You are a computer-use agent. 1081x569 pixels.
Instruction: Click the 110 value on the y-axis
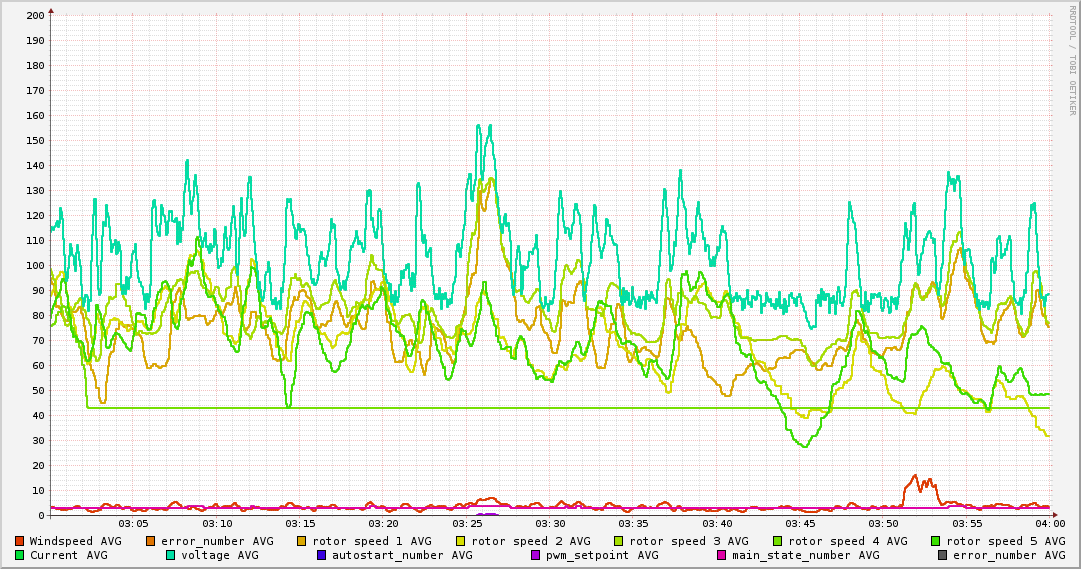tap(35, 240)
